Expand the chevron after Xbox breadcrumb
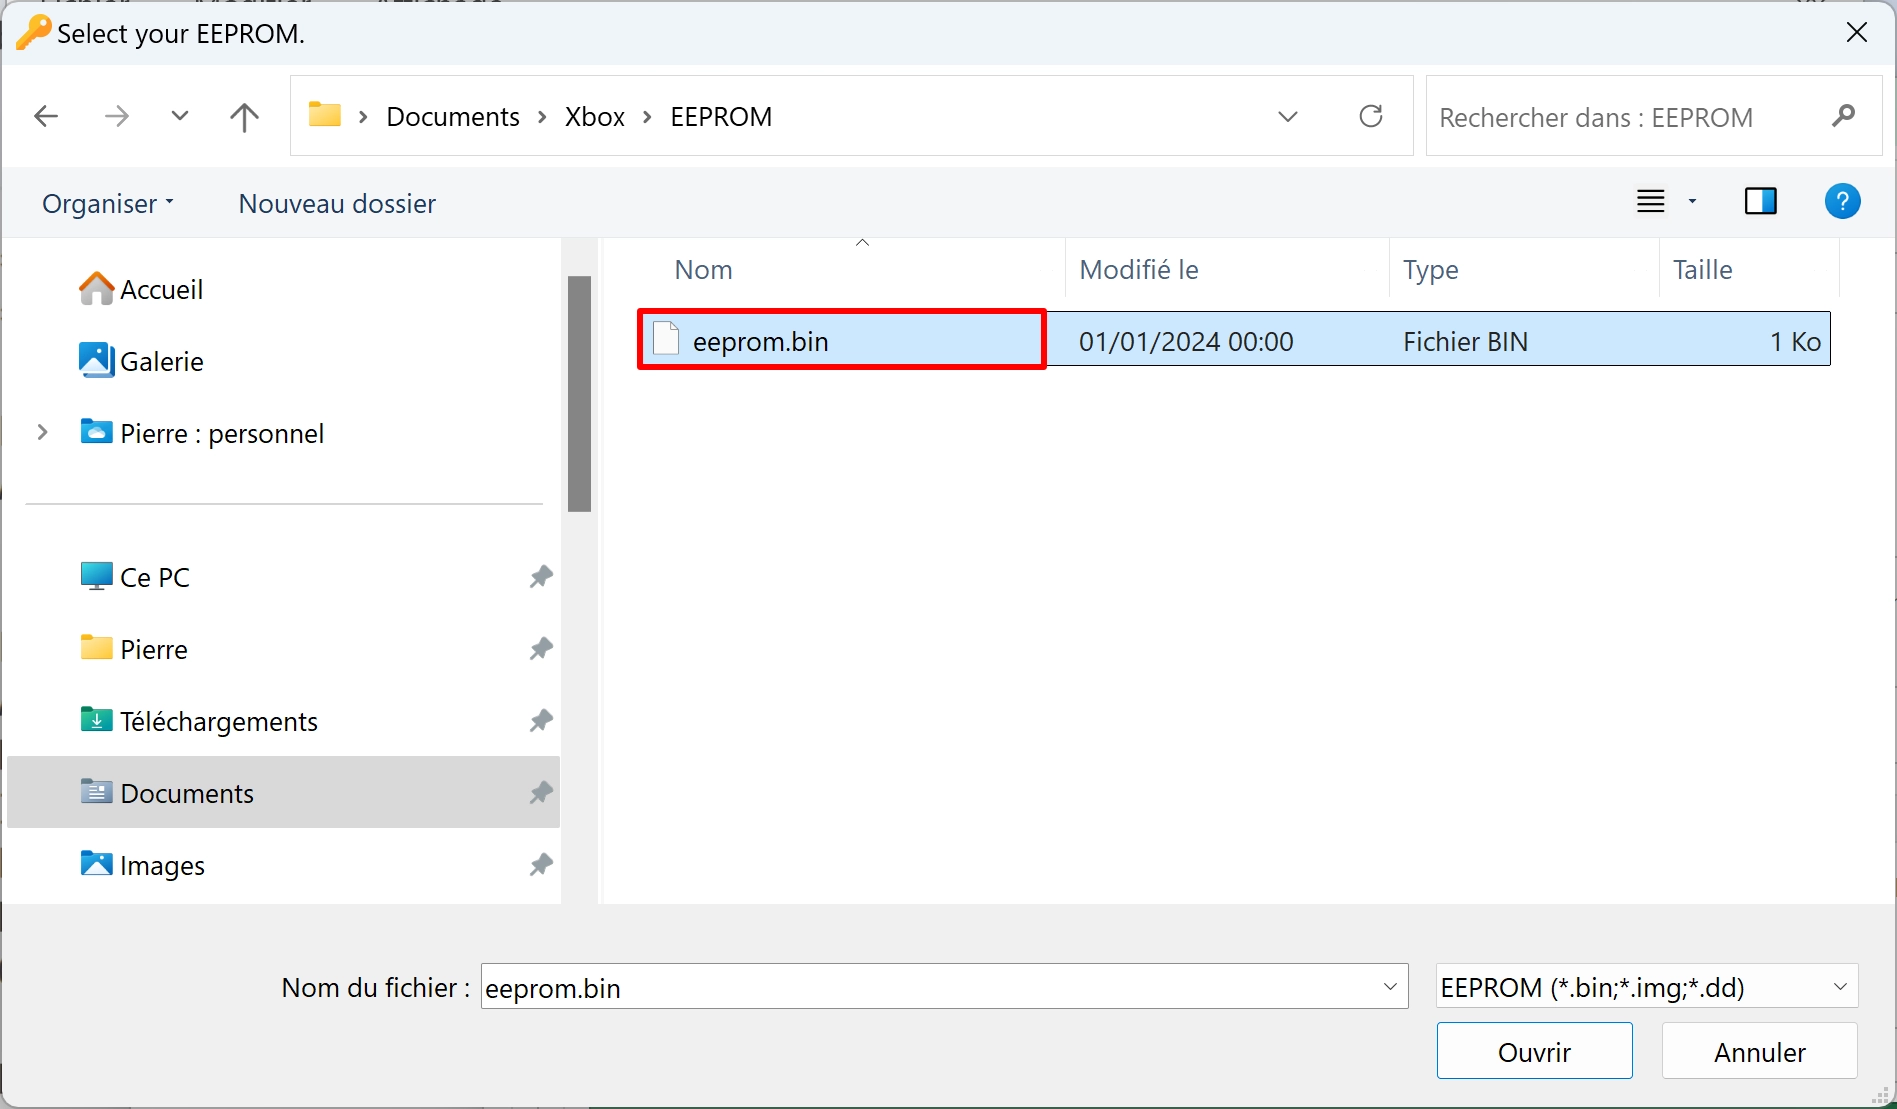The image size is (1897, 1109). (x=647, y=117)
